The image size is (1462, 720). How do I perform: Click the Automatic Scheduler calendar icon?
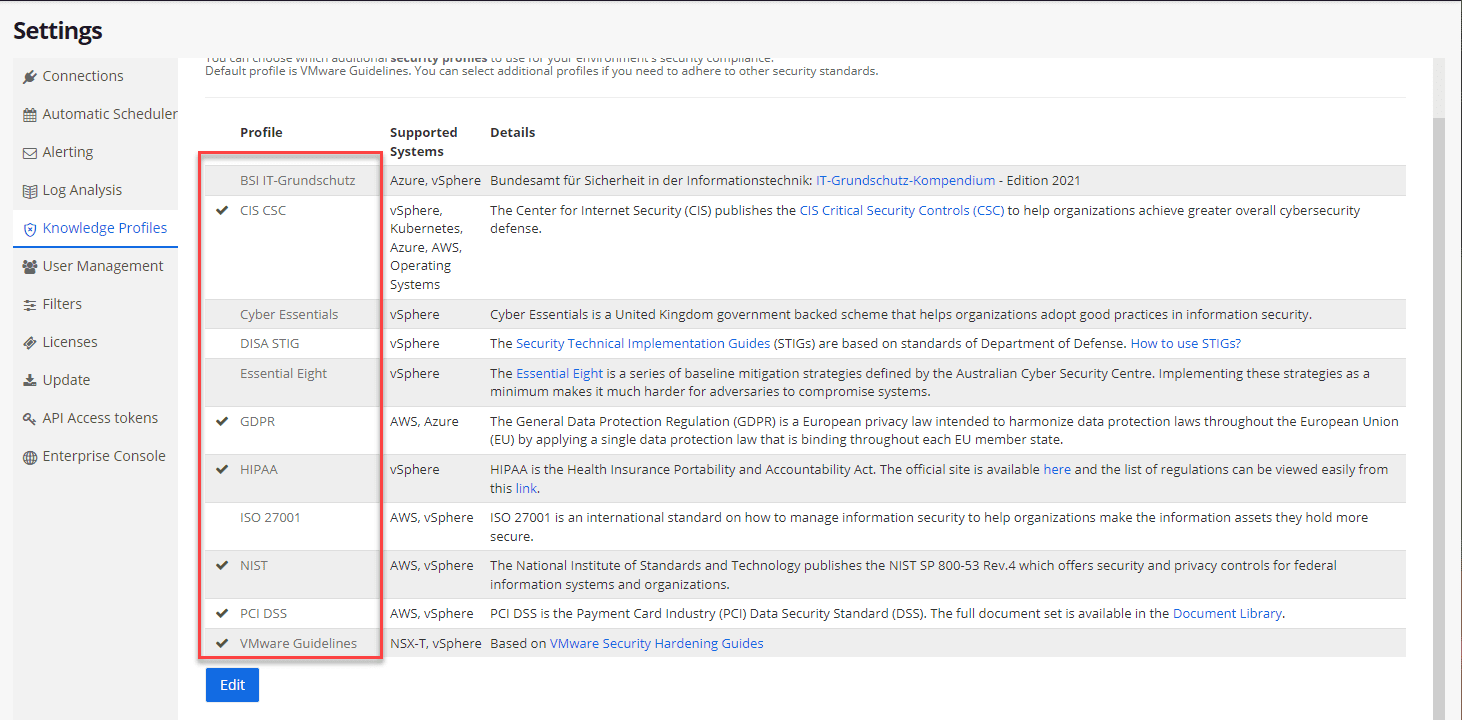(x=30, y=115)
